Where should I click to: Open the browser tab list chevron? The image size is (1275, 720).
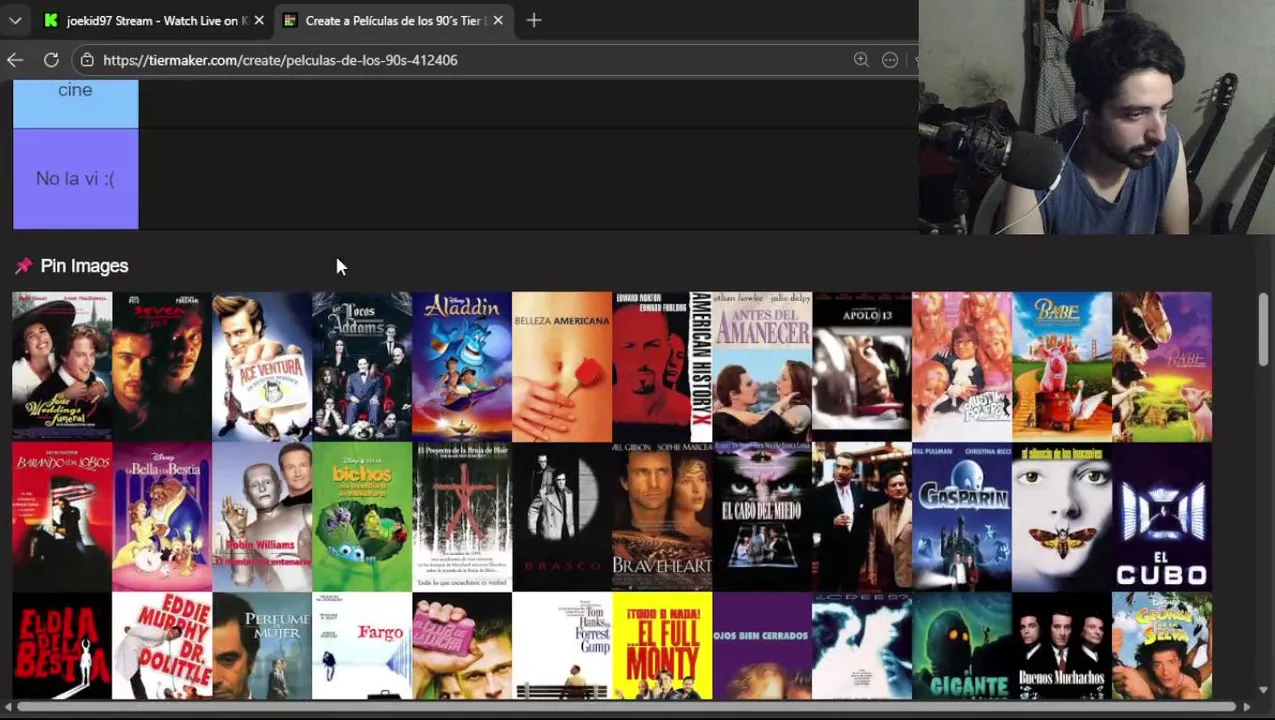click(x=14, y=20)
